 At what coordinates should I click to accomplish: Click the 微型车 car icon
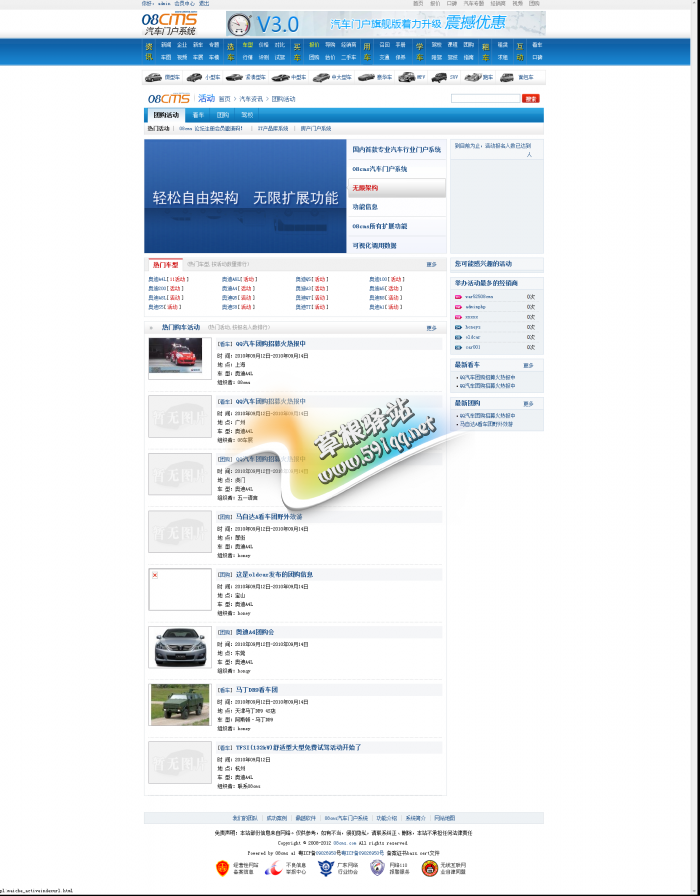(x=153, y=77)
